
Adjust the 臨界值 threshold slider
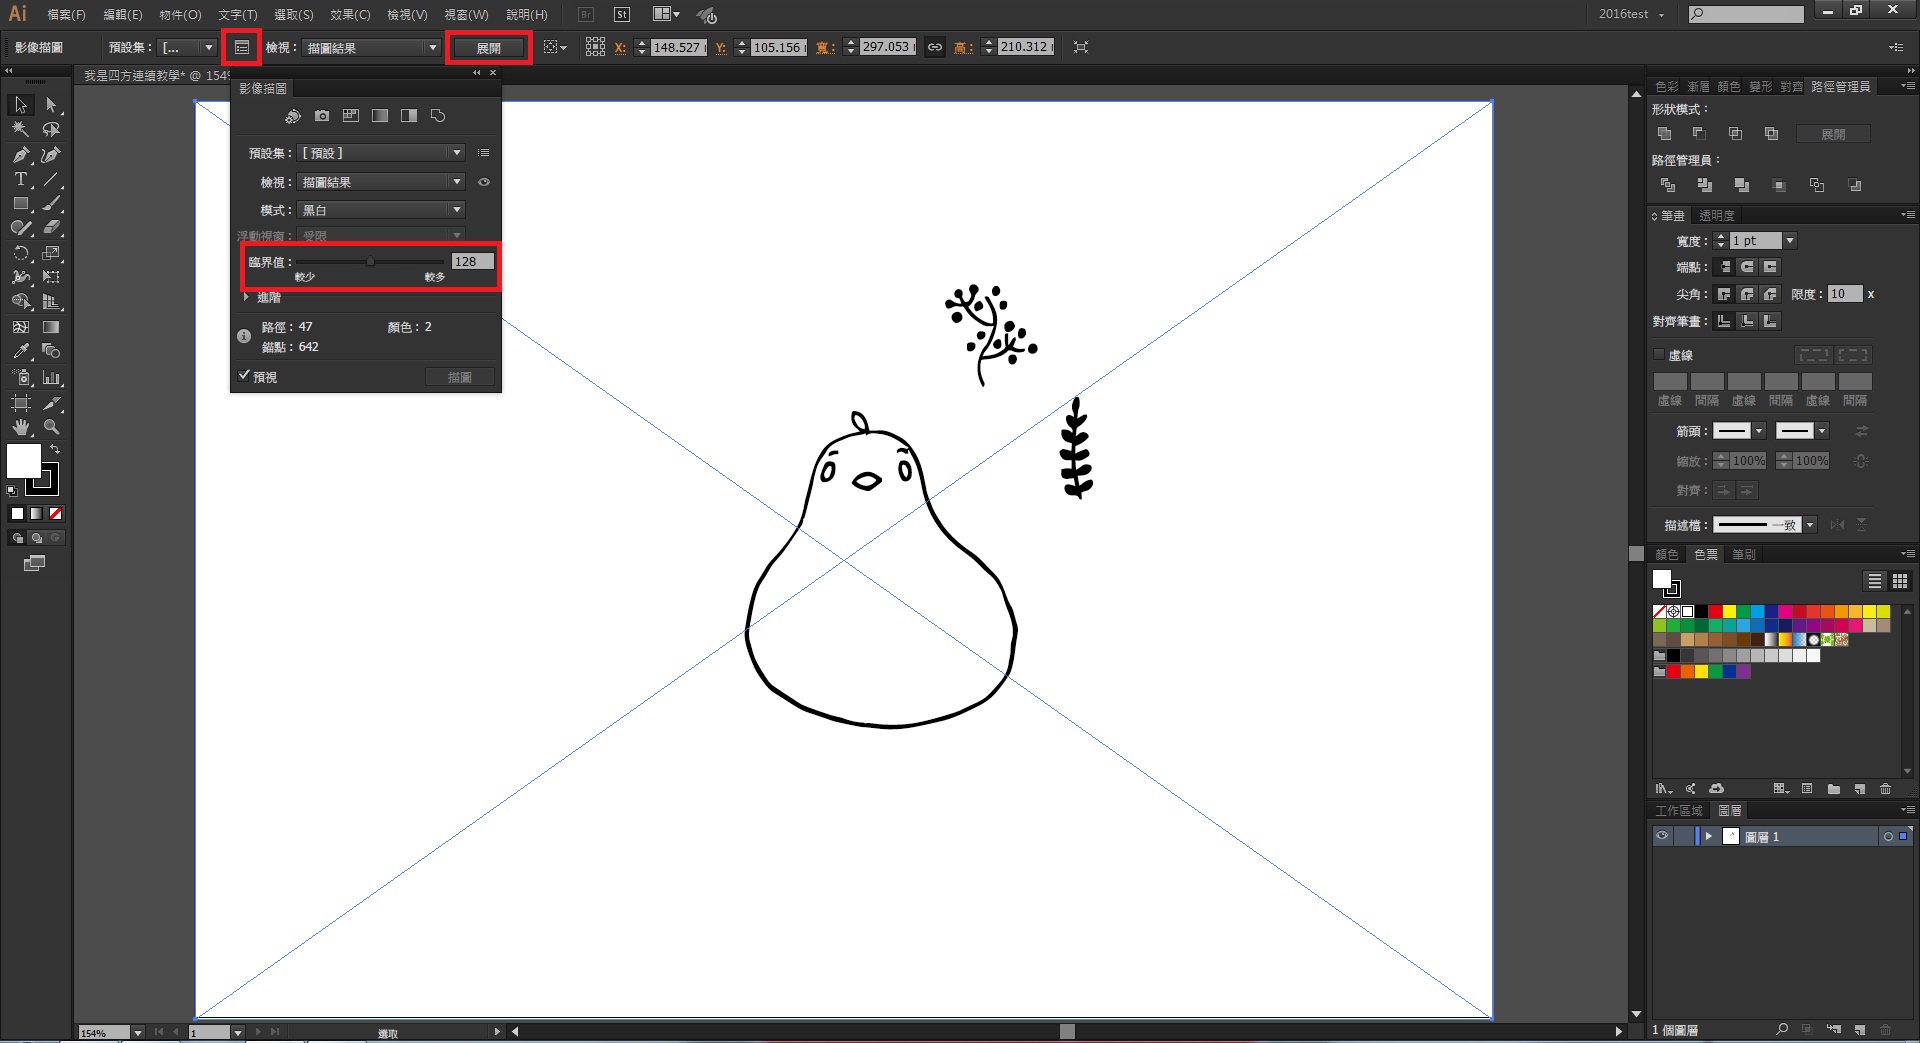(370, 262)
